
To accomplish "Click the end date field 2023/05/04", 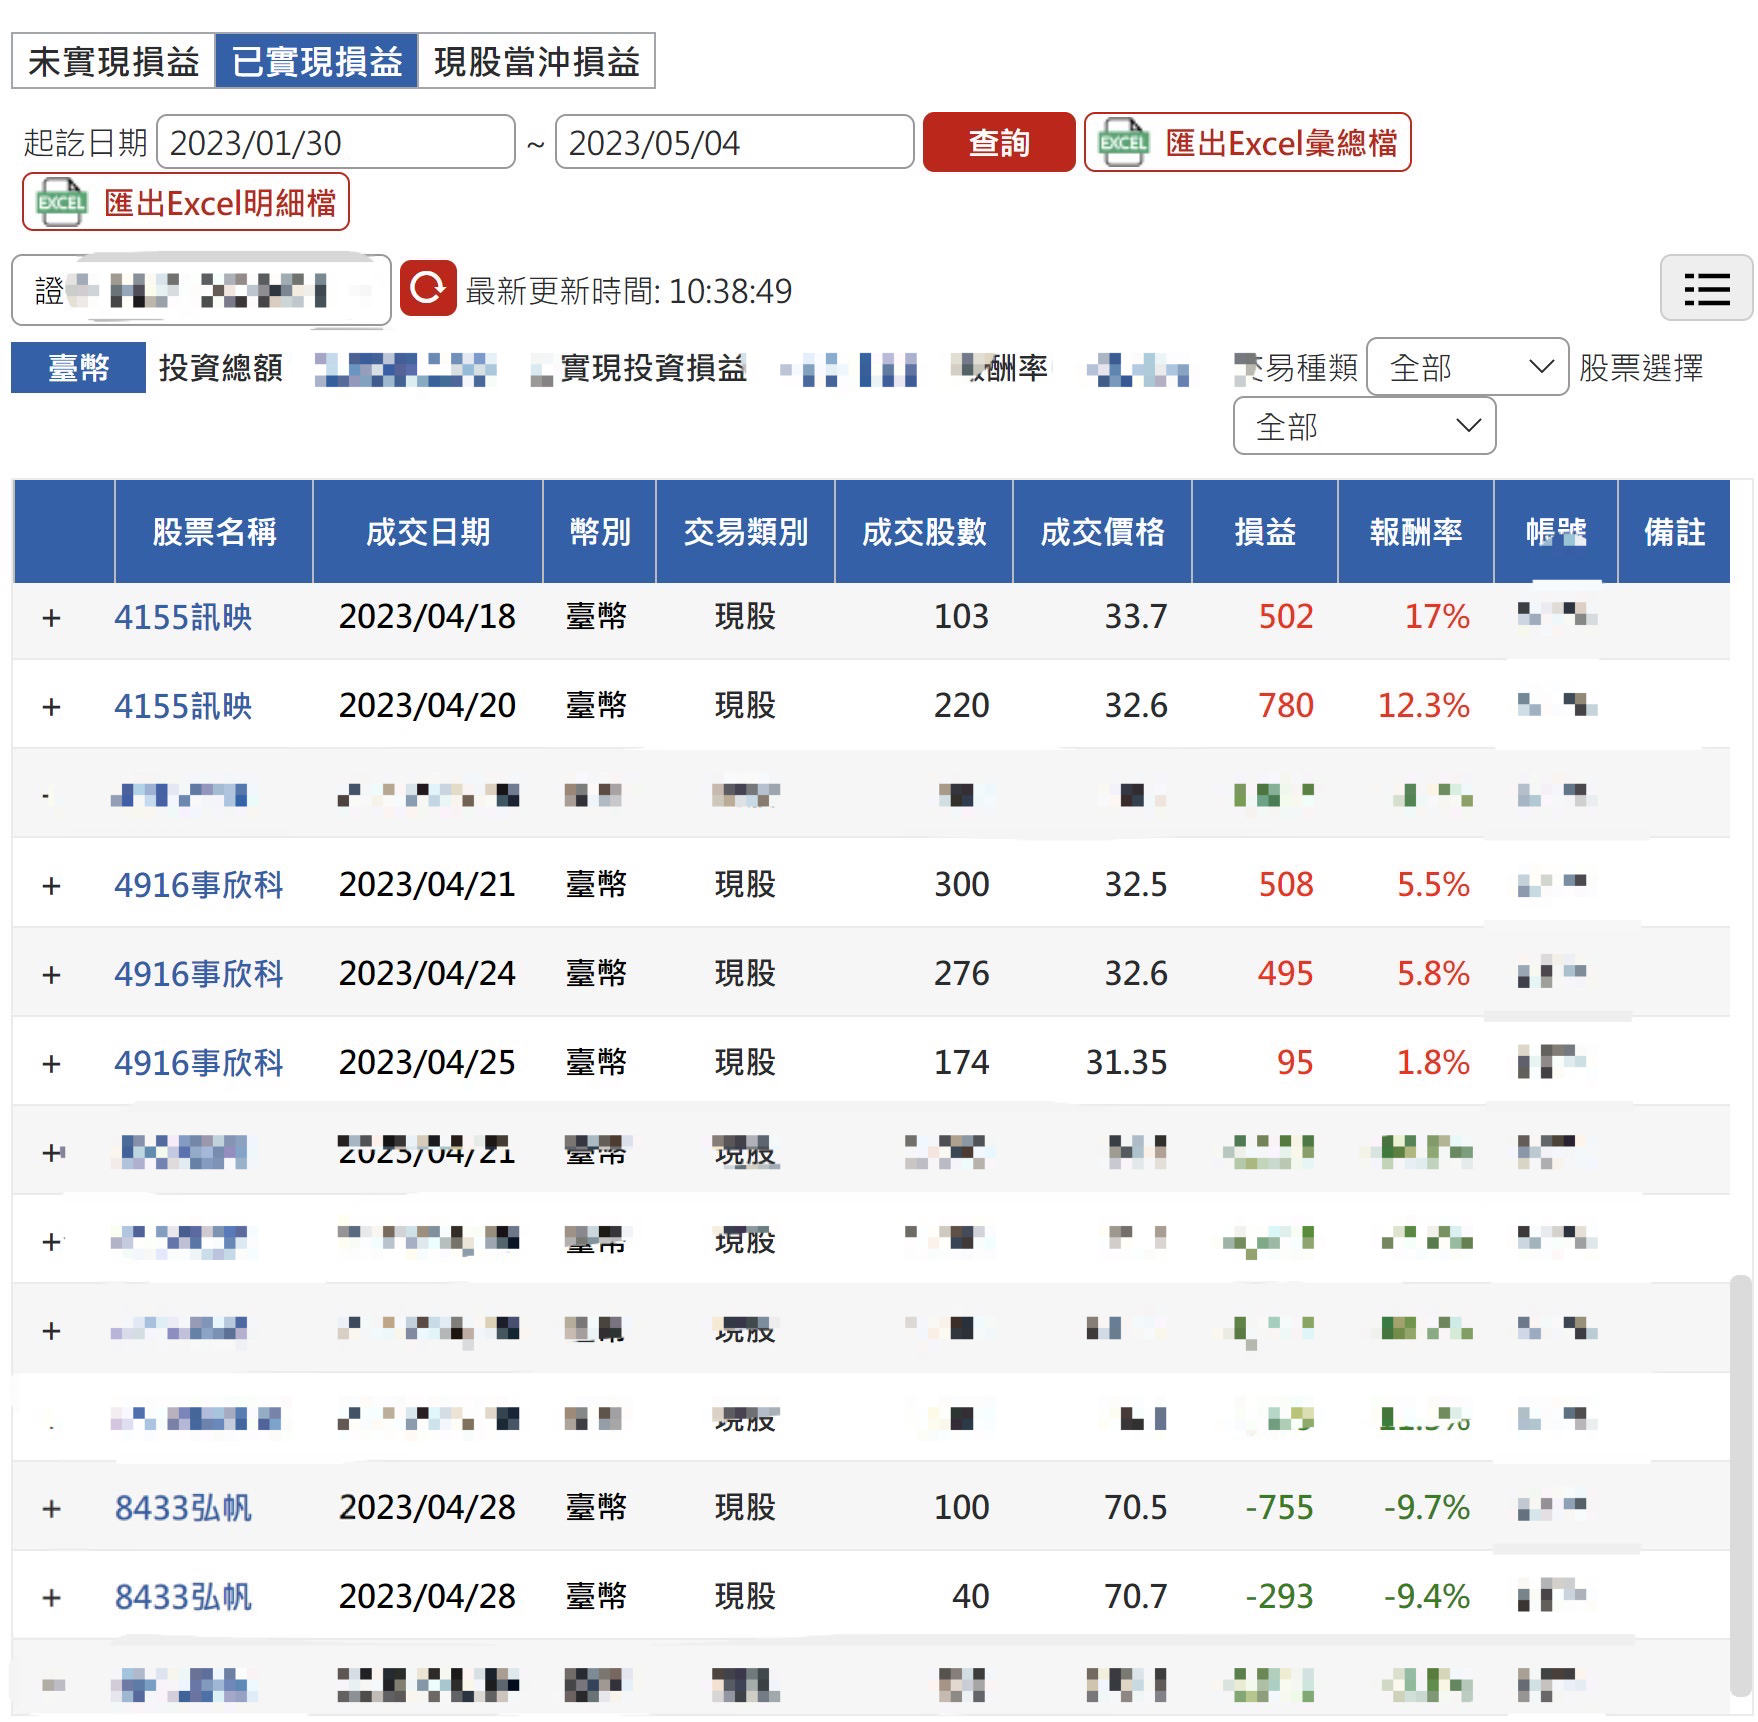I will (x=734, y=143).
